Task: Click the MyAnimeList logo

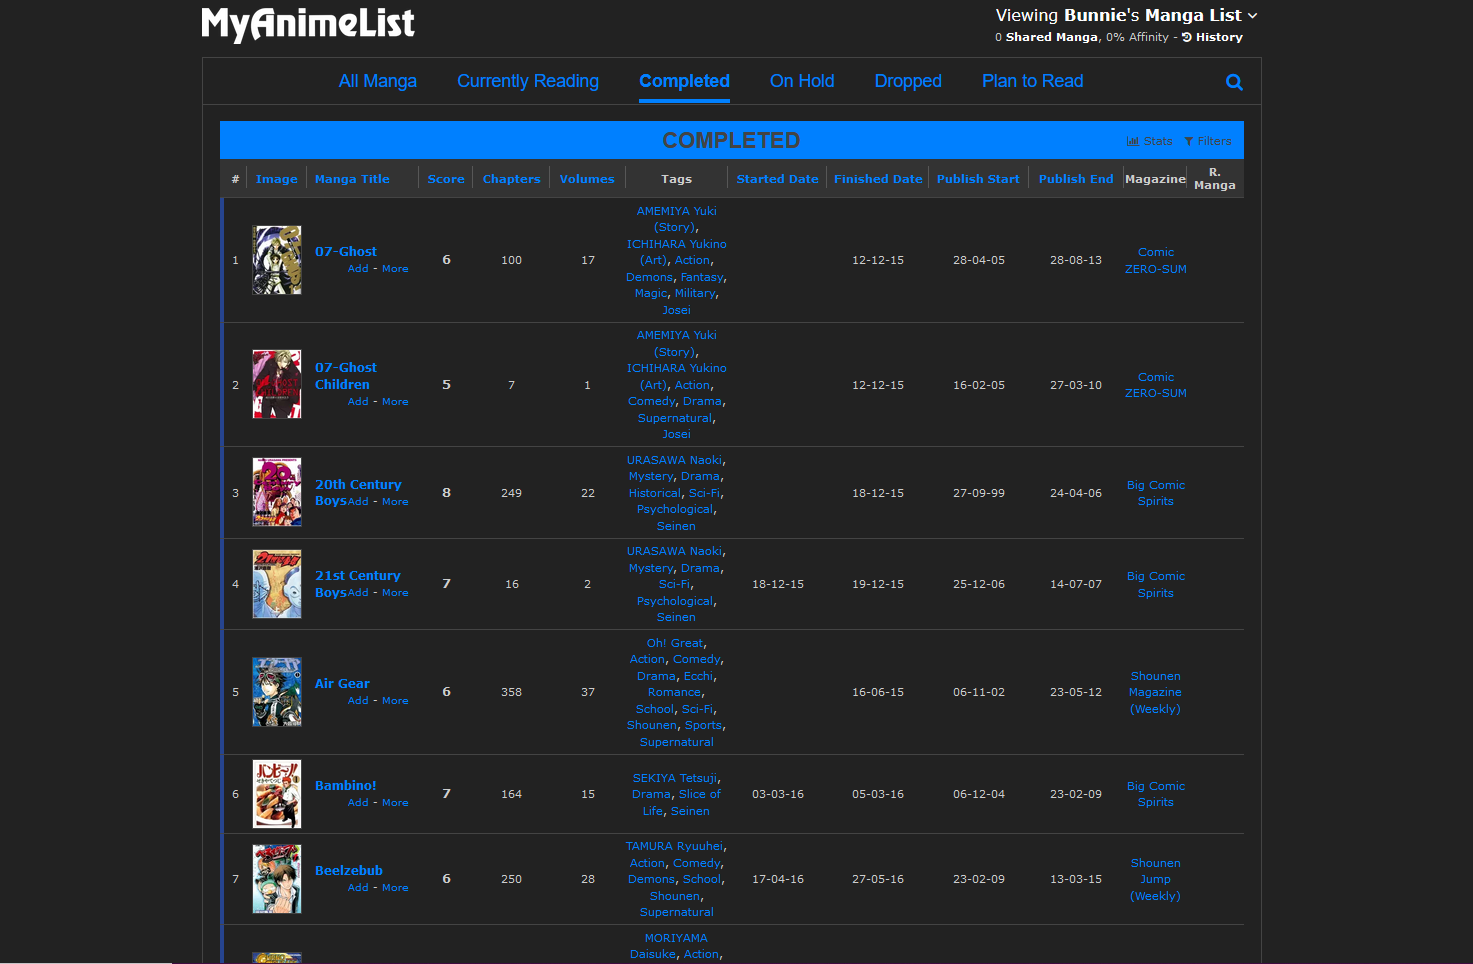Action: pos(308,24)
